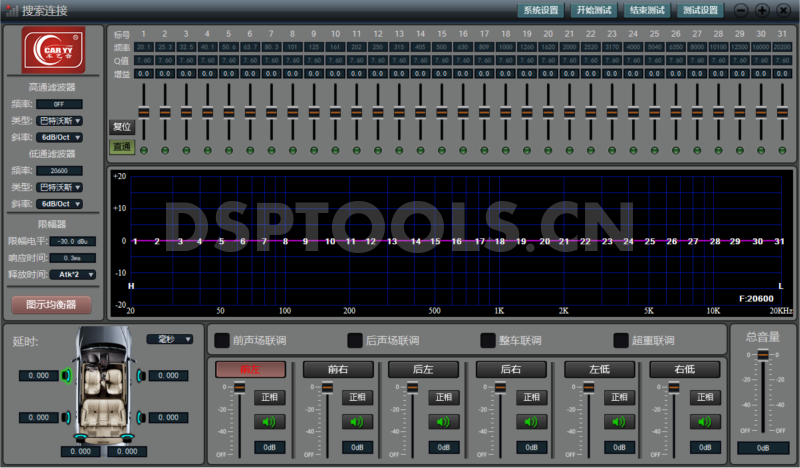
Task: Enable the 前声场联调 checkbox
Action: pos(221,341)
